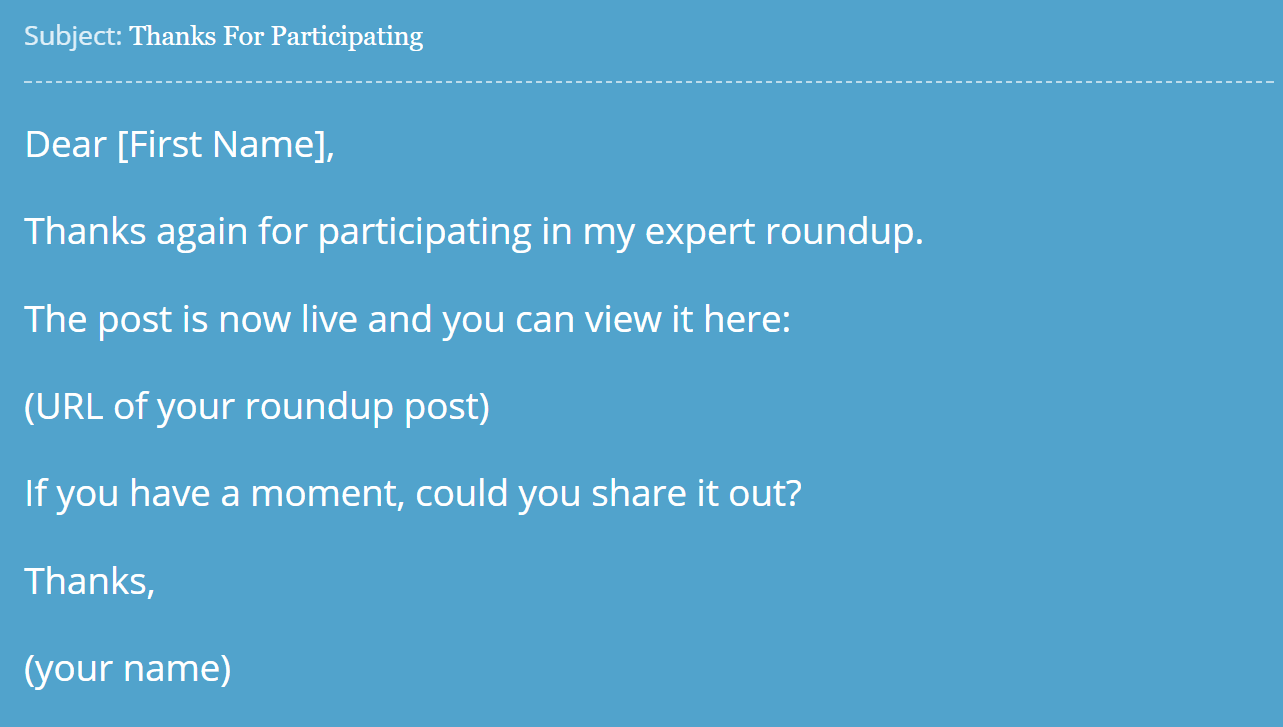Click the '(your name)' signature placeholder
This screenshot has height=727, width=1283.
(x=128, y=668)
